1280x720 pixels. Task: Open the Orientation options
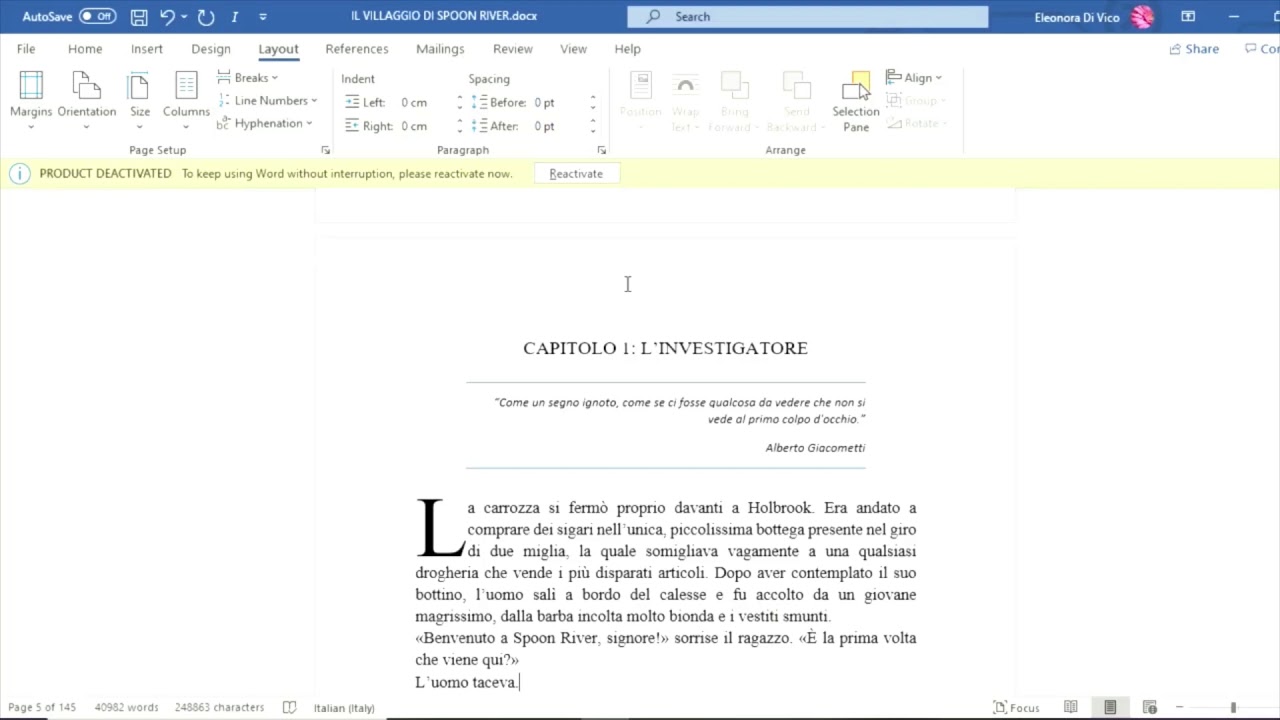(87, 100)
